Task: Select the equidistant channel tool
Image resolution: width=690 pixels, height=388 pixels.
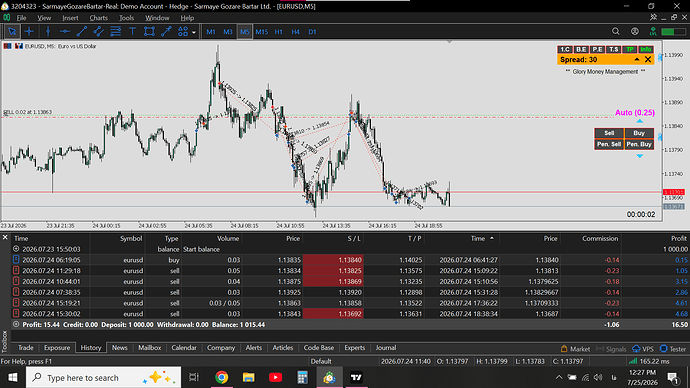Action: 99,32
